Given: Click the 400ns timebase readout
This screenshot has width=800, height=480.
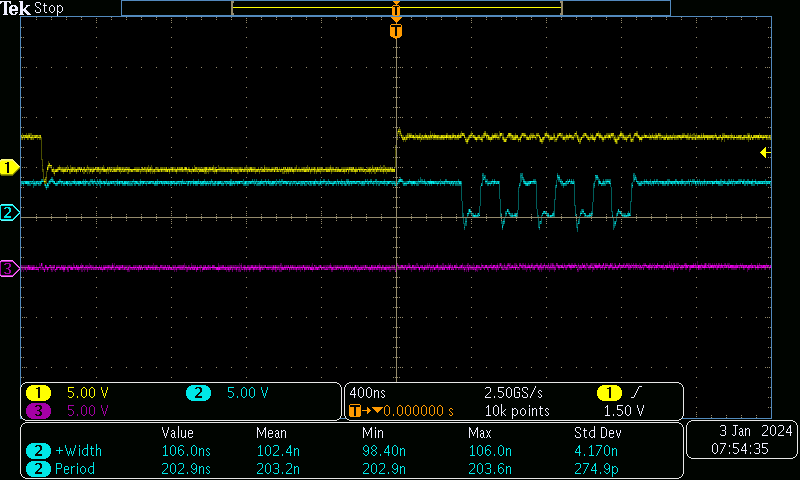Looking at the screenshot, I should (x=367, y=393).
